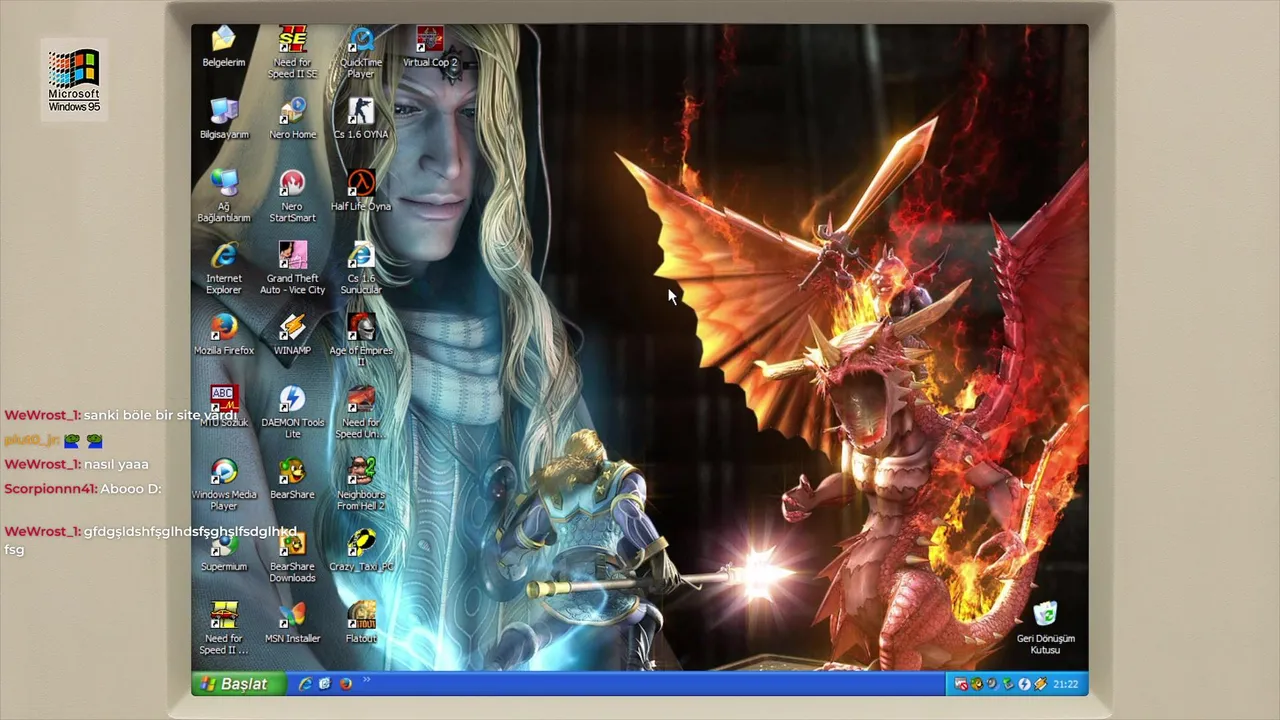Open Bilgisayarım desktop icon

pyautogui.click(x=224, y=119)
